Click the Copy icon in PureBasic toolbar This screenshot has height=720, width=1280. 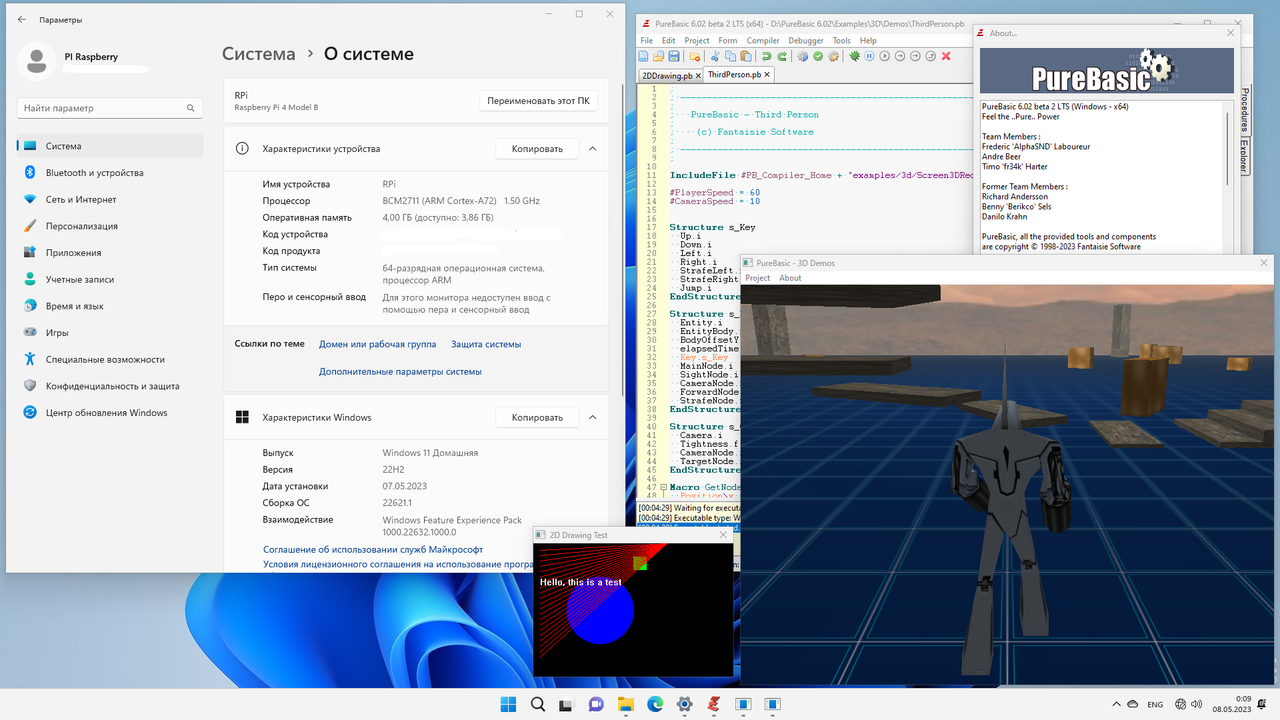pyautogui.click(x=730, y=56)
